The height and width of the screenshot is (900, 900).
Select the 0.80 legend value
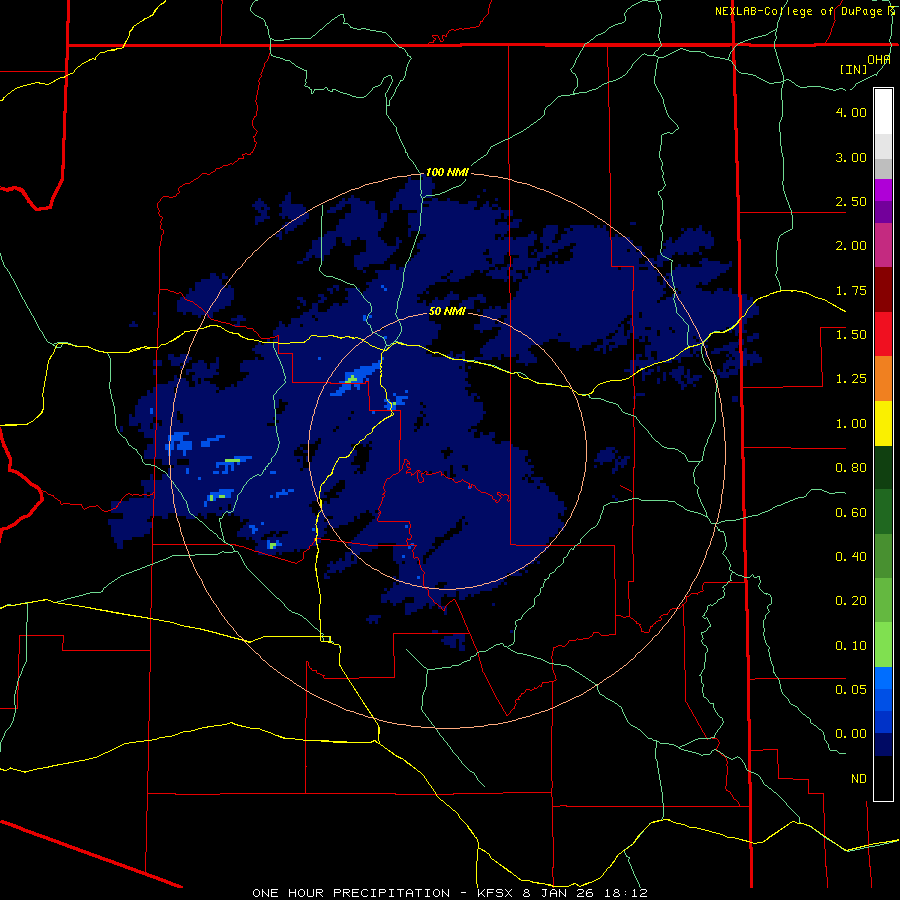[851, 468]
